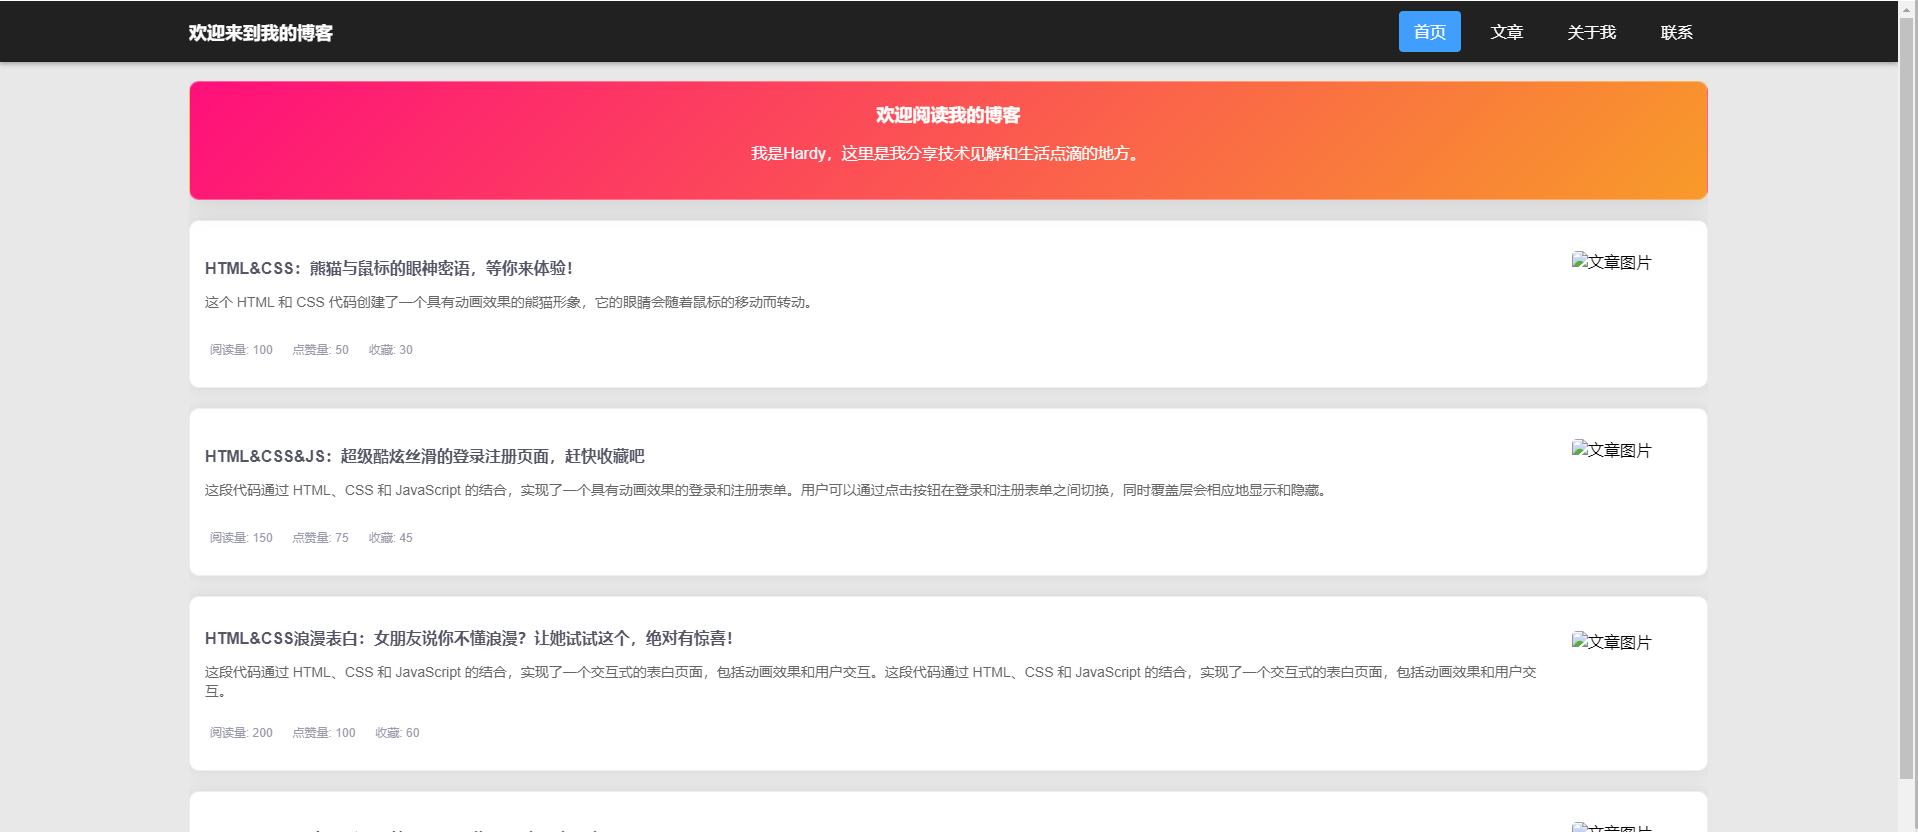Click the 浪漫表白 article's description paragraph
This screenshot has width=1918, height=832.
871,681
